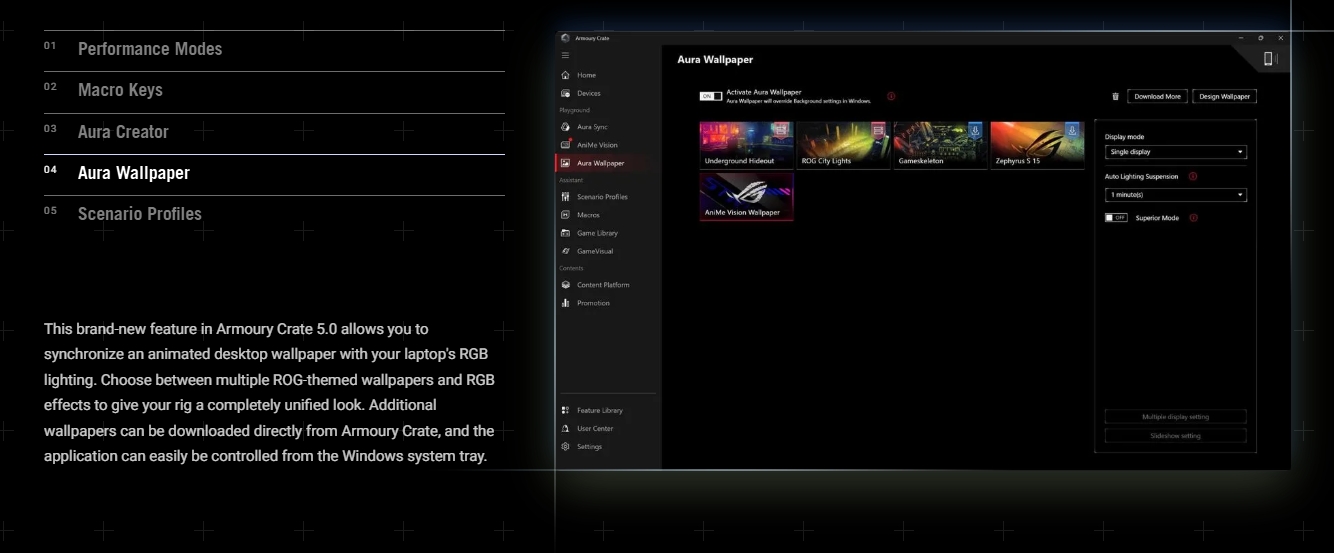Select the ROG City Lights wallpaper thumbnail

click(x=843, y=145)
